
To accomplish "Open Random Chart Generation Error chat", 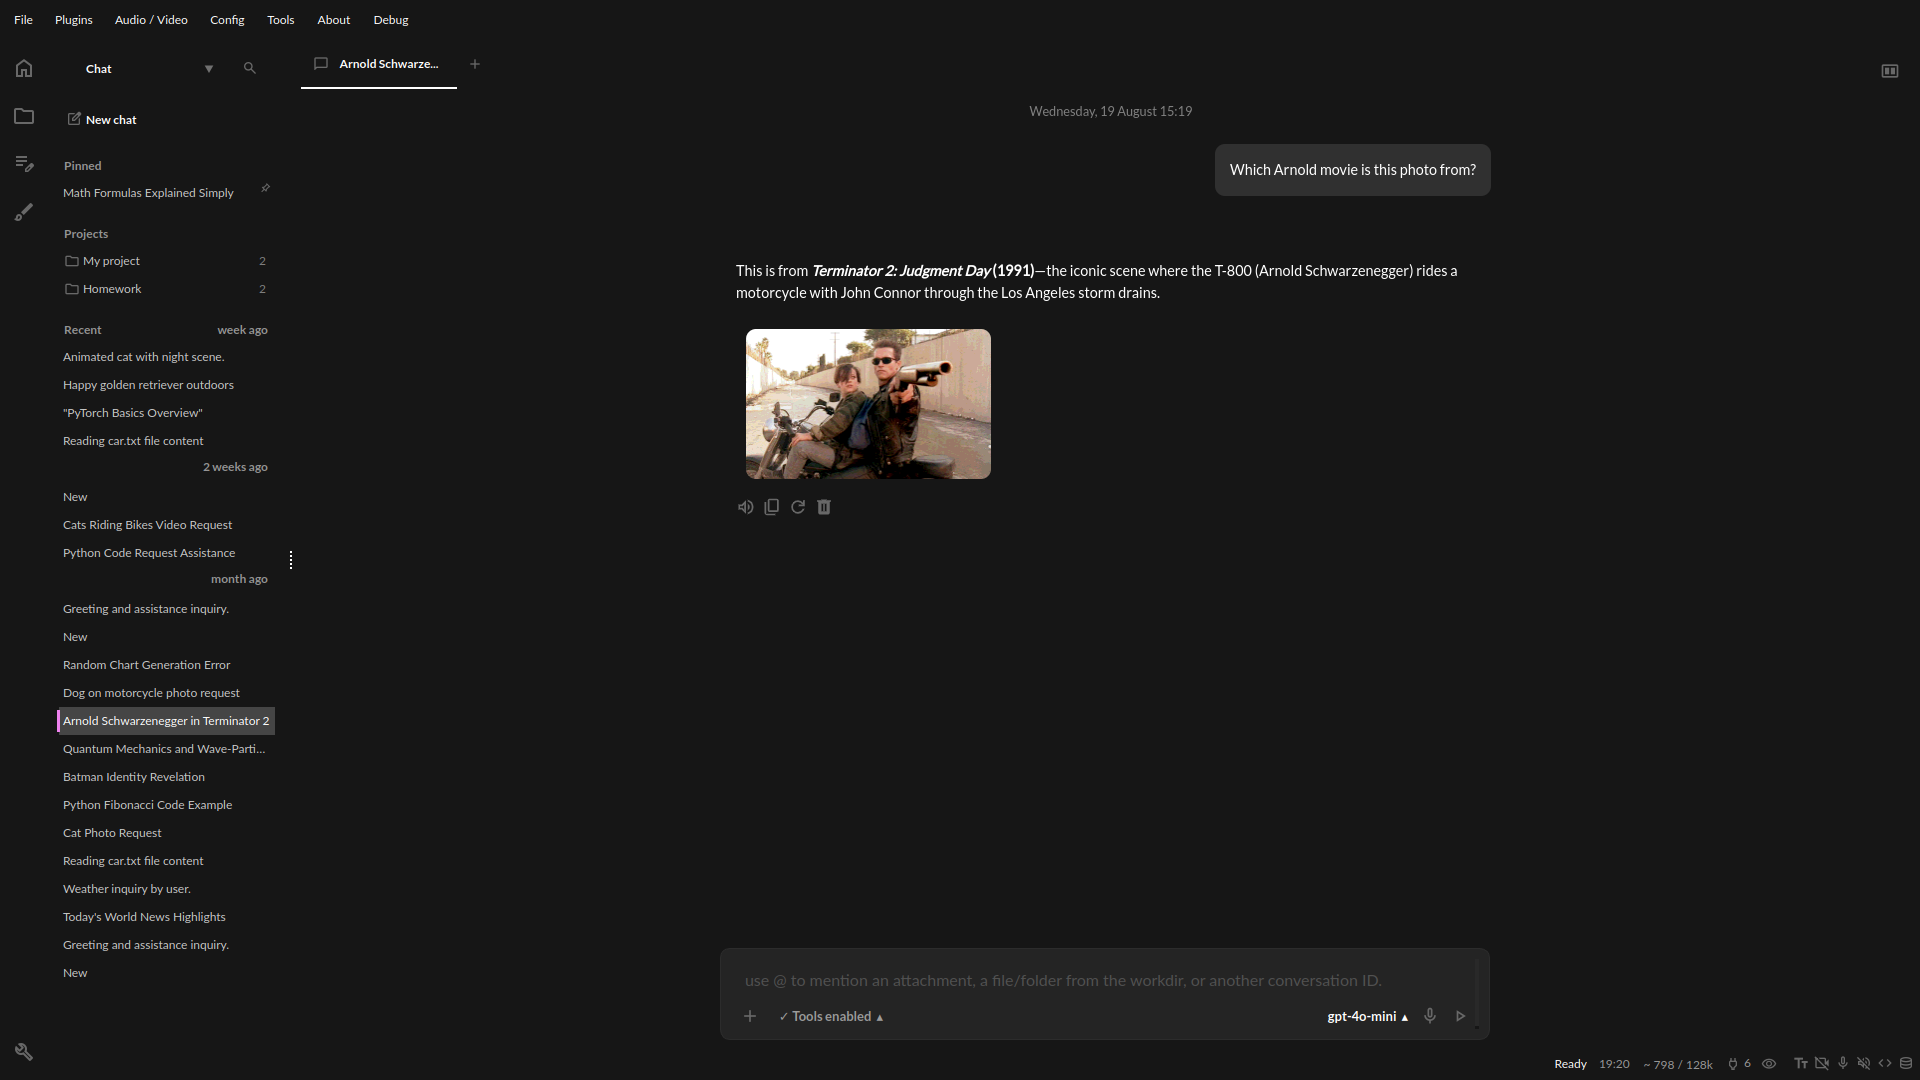I will coord(166,665).
